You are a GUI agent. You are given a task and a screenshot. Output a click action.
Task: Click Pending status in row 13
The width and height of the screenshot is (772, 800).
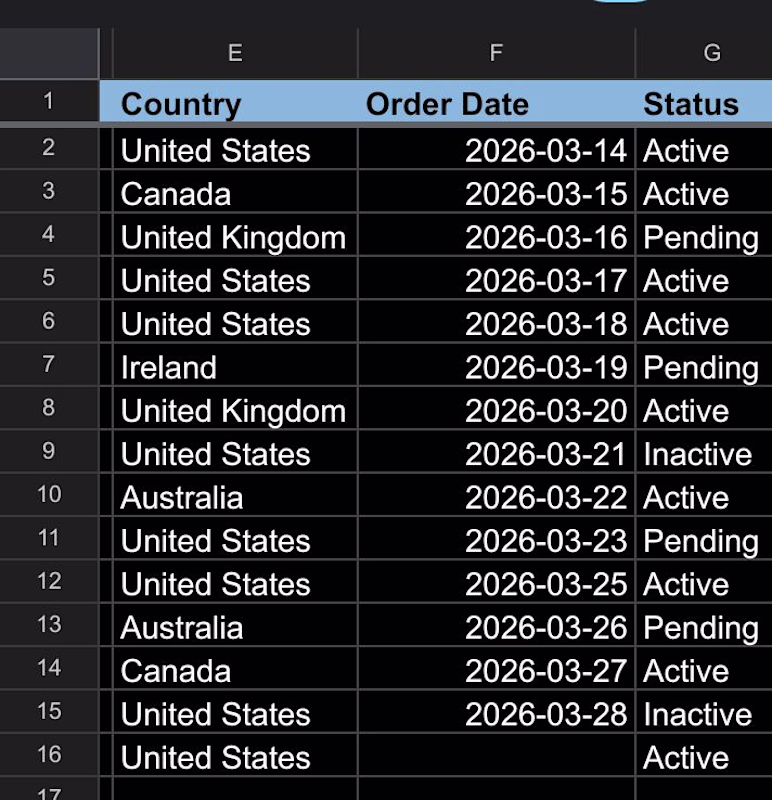coord(704,627)
